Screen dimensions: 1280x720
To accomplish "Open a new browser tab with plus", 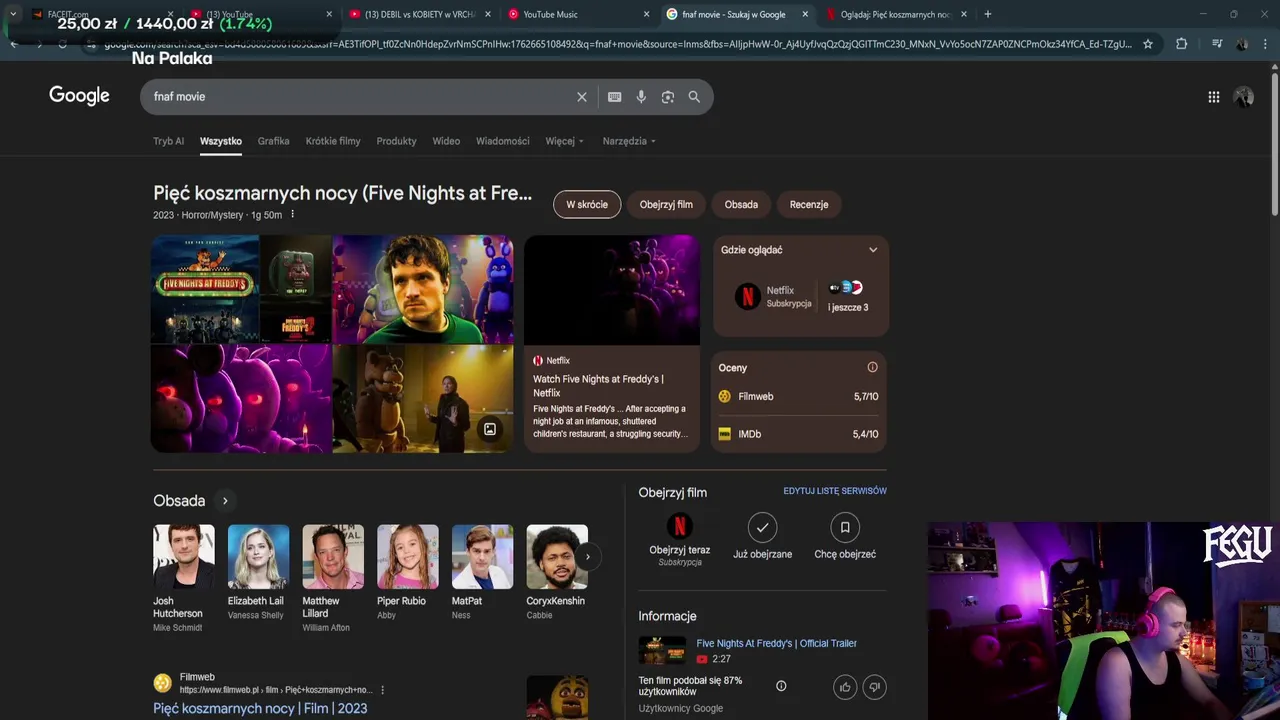I will coord(987,14).
